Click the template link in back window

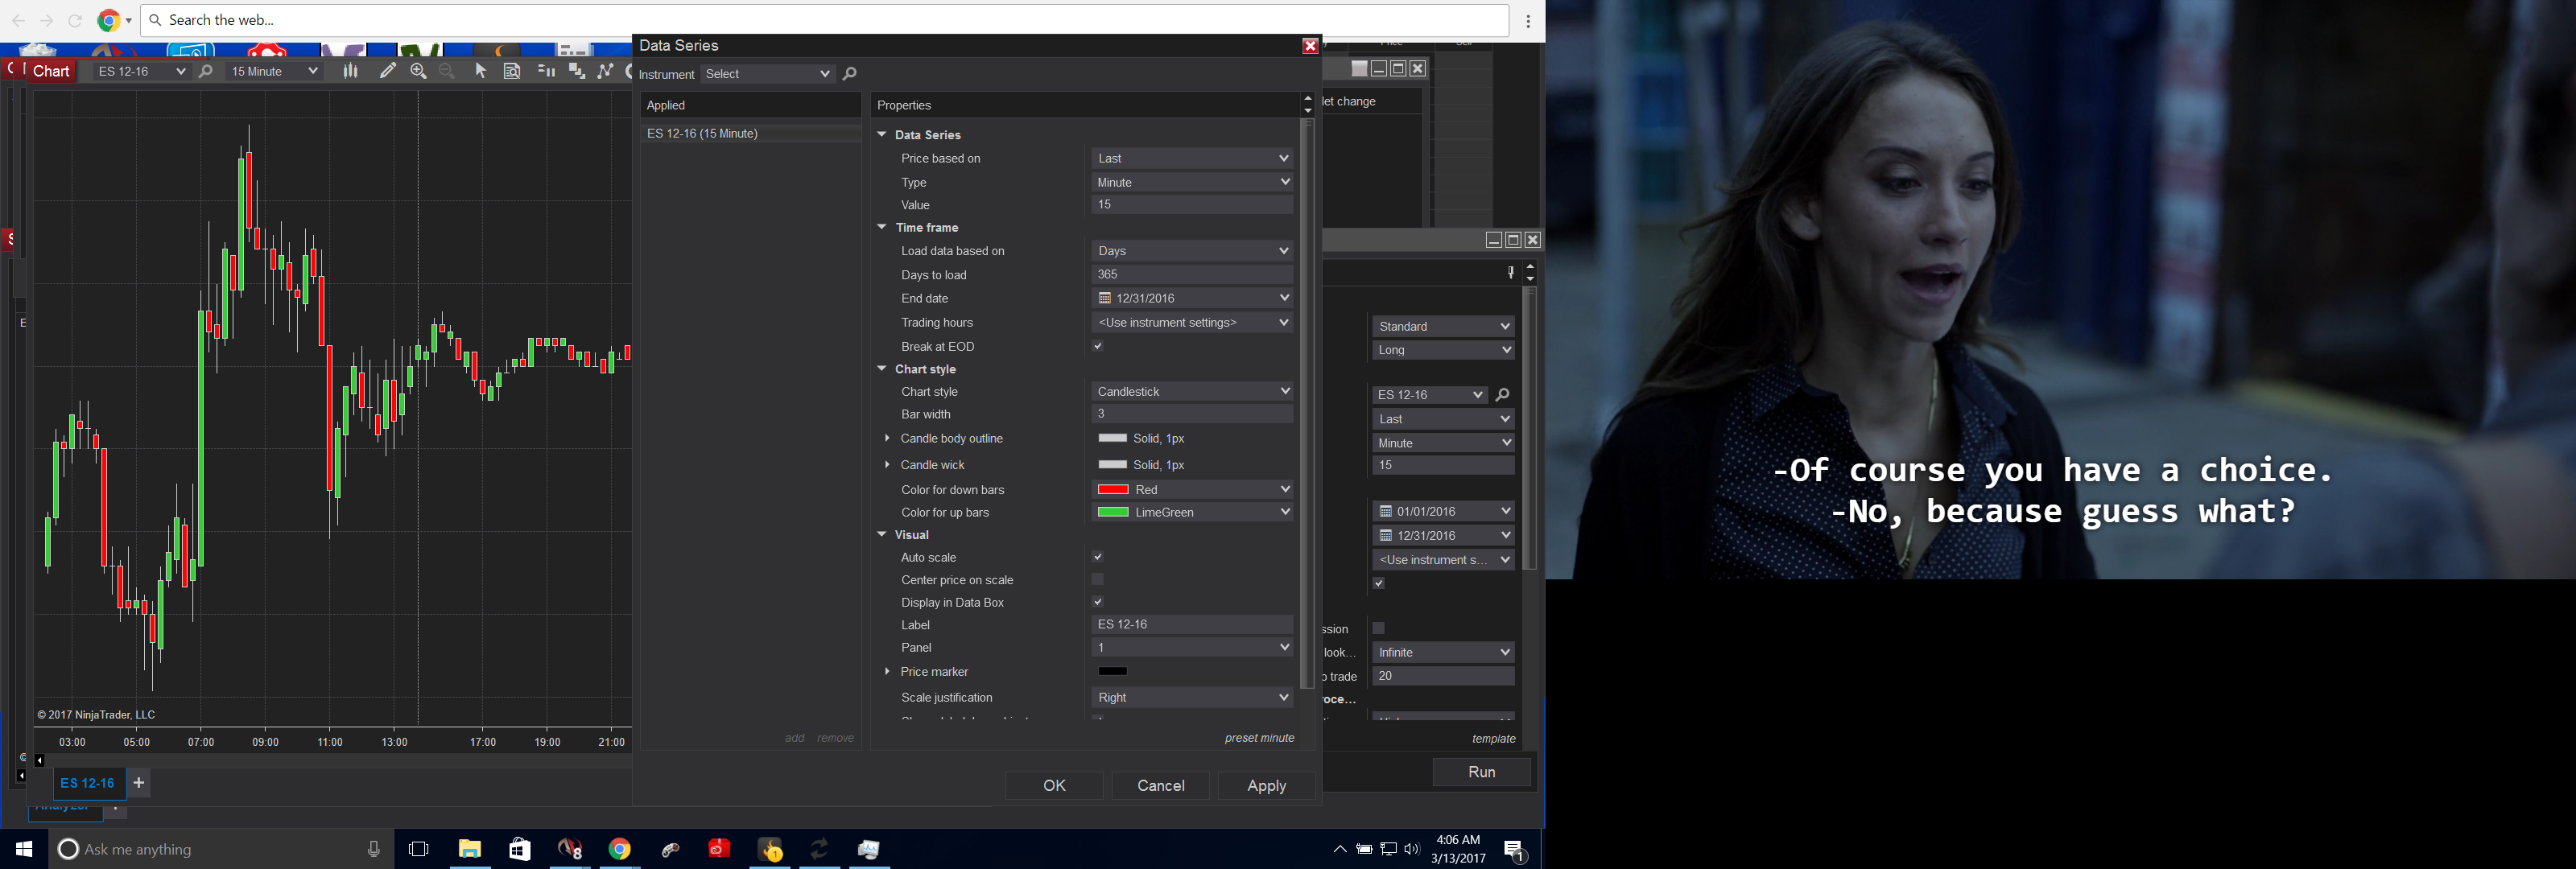[x=1494, y=739]
